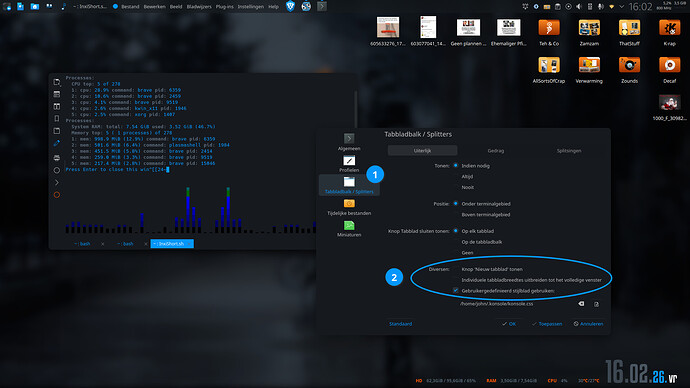Clear the stylesheet path field
Image resolution: width=690 pixels, height=388 pixels.
click(581, 304)
